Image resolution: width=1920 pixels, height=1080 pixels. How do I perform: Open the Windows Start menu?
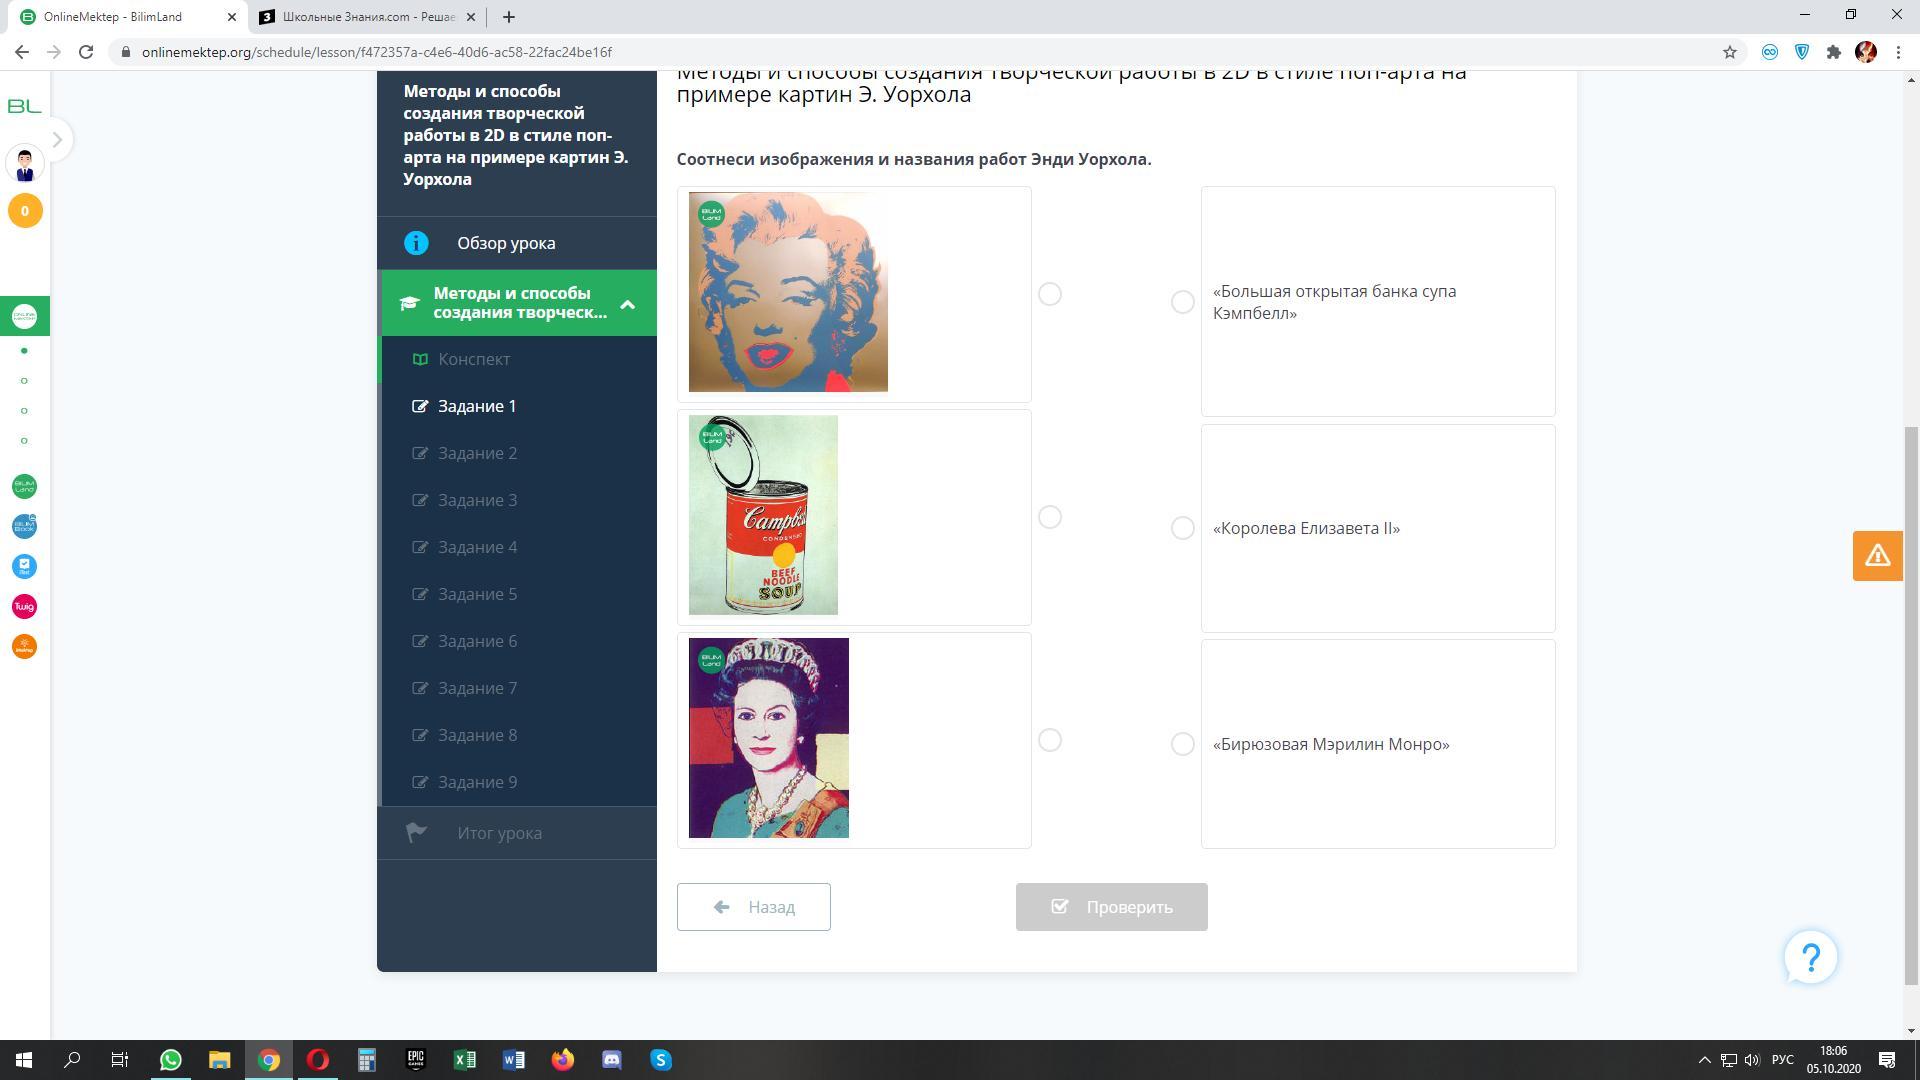pyautogui.click(x=24, y=1060)
